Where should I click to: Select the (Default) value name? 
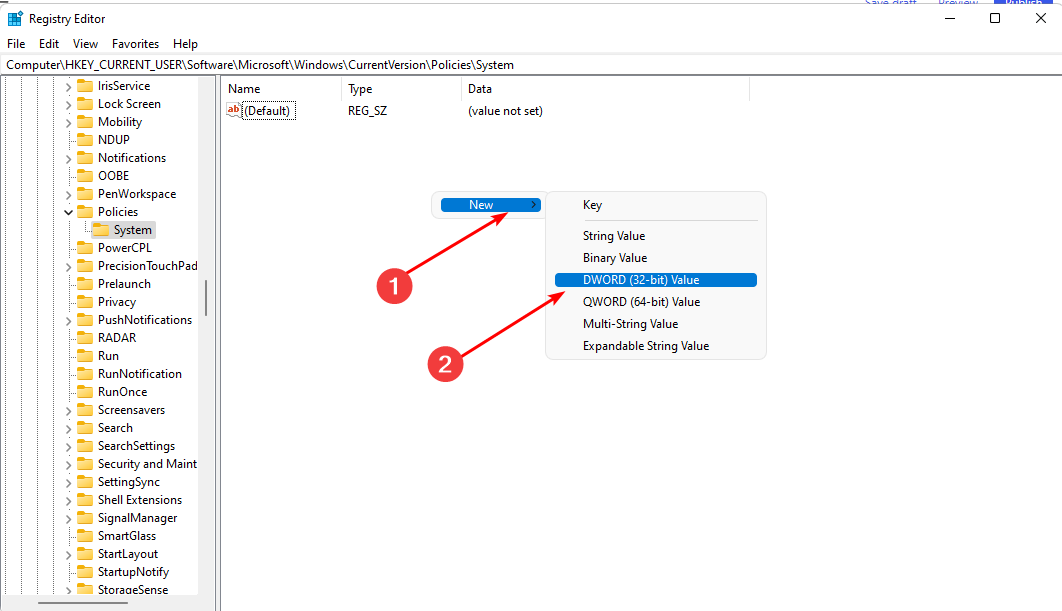[269, 111]
